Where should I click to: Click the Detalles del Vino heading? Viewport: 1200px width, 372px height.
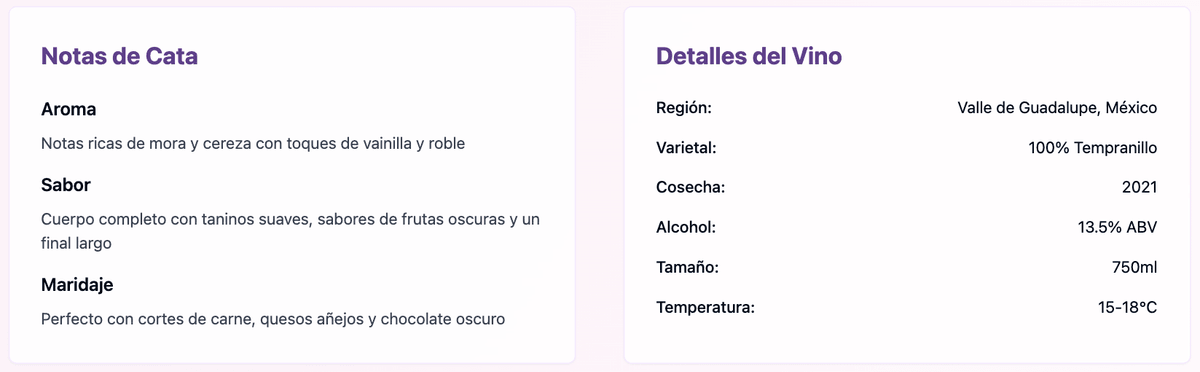pyautogui.click(x=749, y=56)
